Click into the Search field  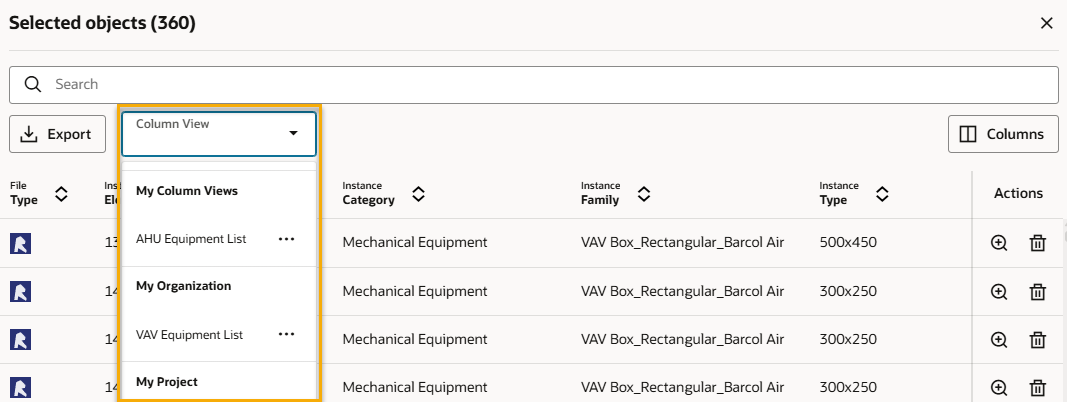pyautogui.click(x=550, y=84)
